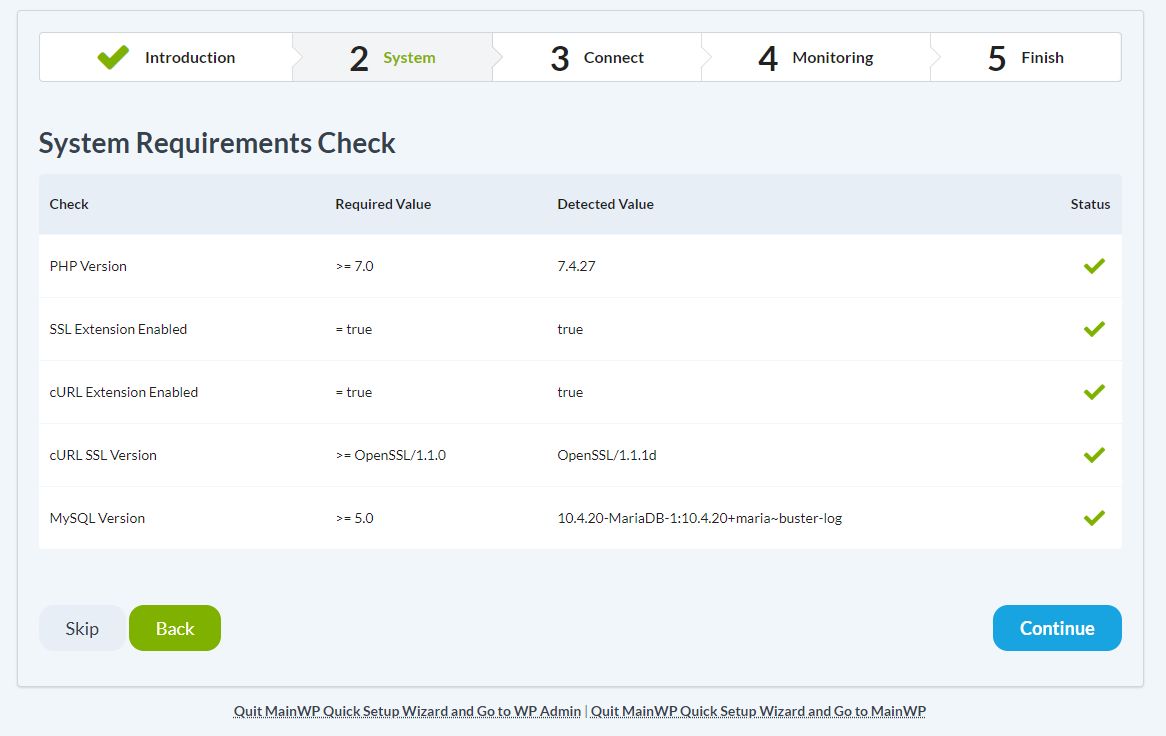Click the blue Continue button
1166x736 pixels.
pyautogui.click(x=1057, y=628)
